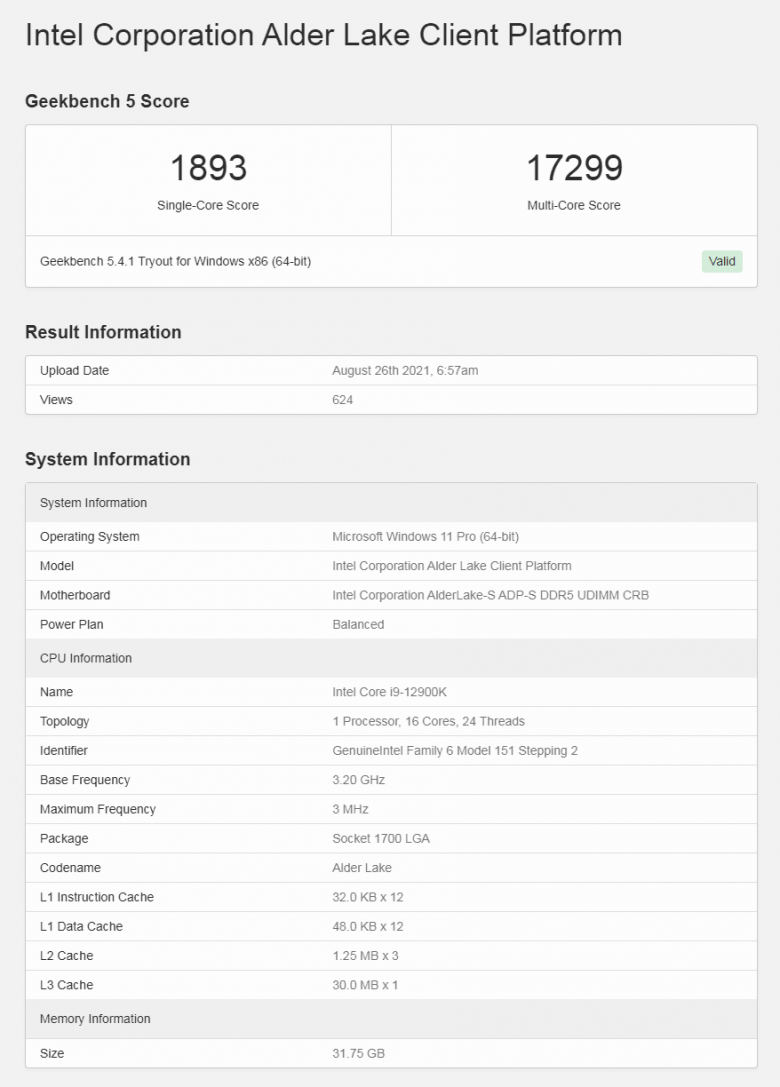Click the System Information table header row
Viewport: 780px width, 1087px height.
pos(391,503)
